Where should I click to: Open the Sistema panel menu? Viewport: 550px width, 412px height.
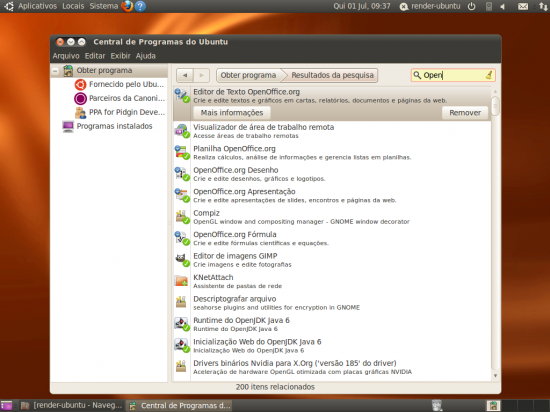tap(104, 6)
